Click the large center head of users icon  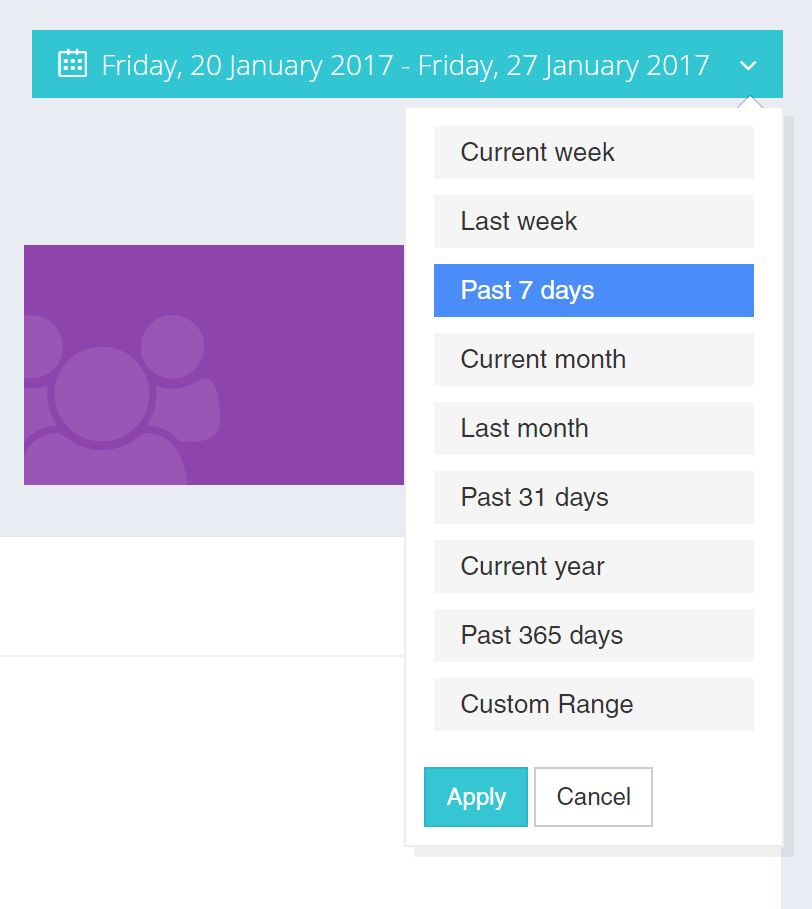102,394
